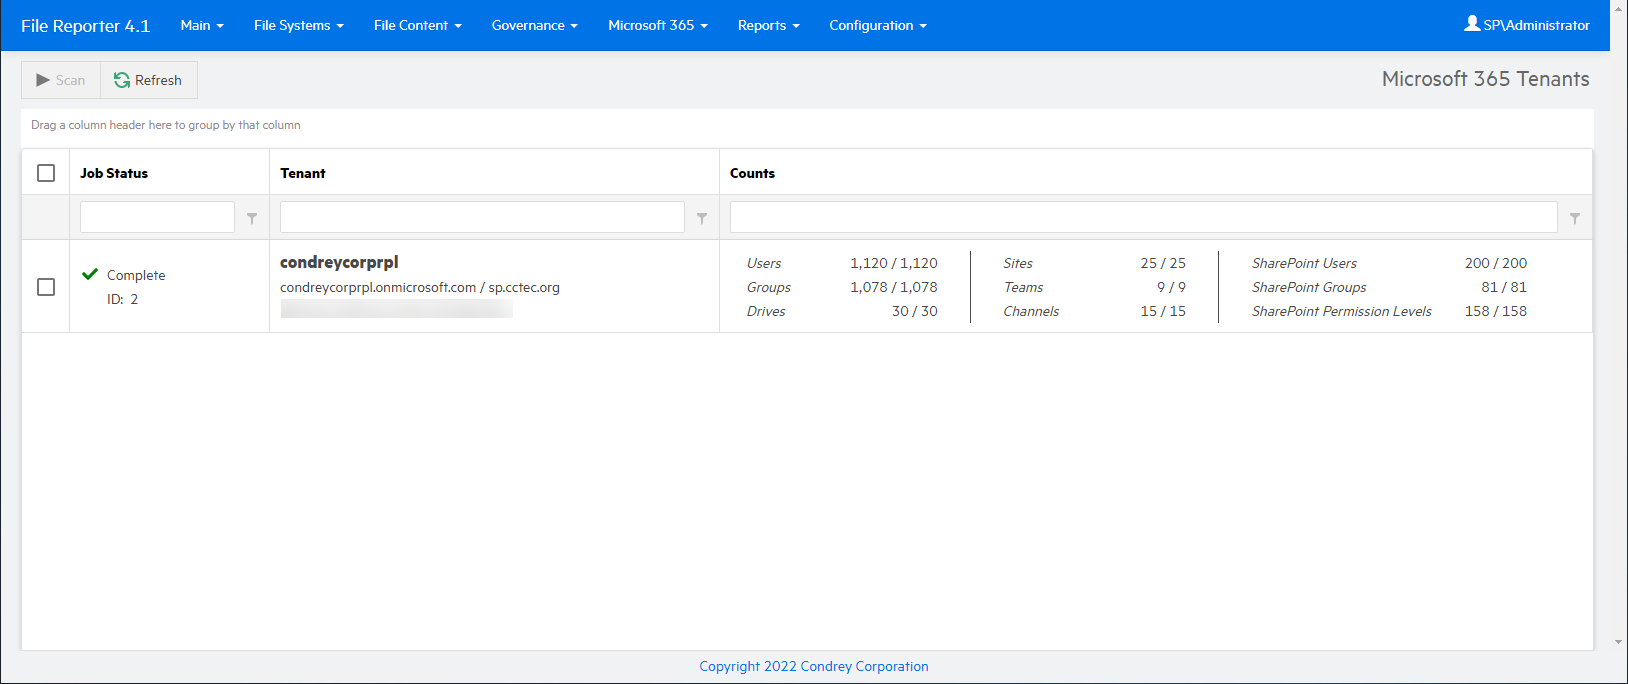The height and width of the screenshot is (684, 1628).
Task: Open the File Content menu
Action: click(417, 25)
